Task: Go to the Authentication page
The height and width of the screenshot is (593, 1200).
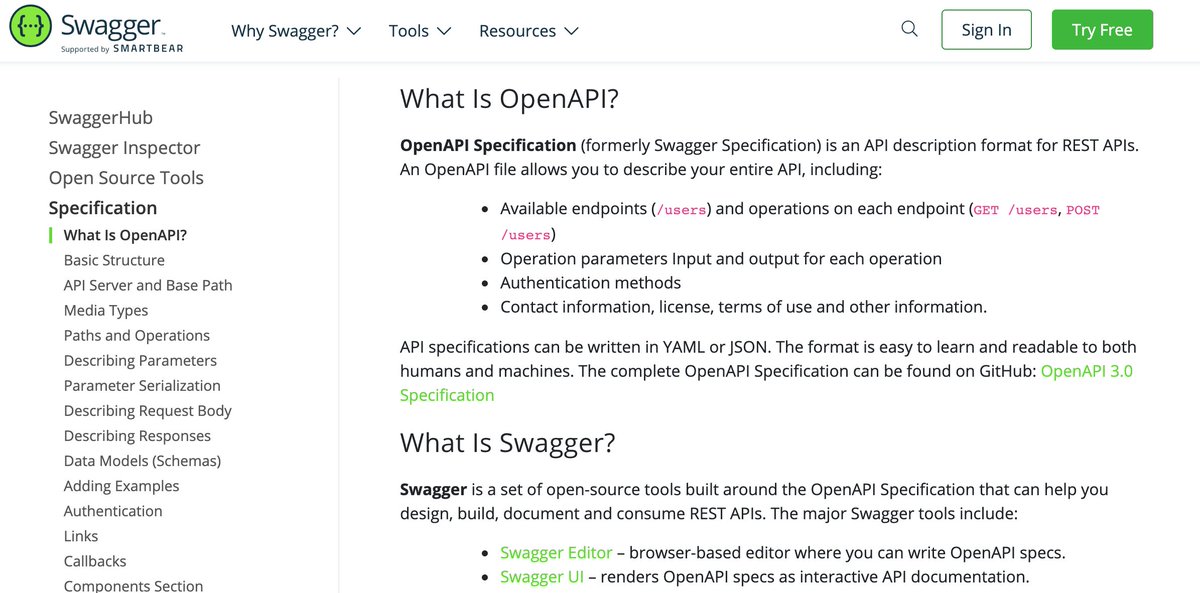Action: (x=113, y=511)
